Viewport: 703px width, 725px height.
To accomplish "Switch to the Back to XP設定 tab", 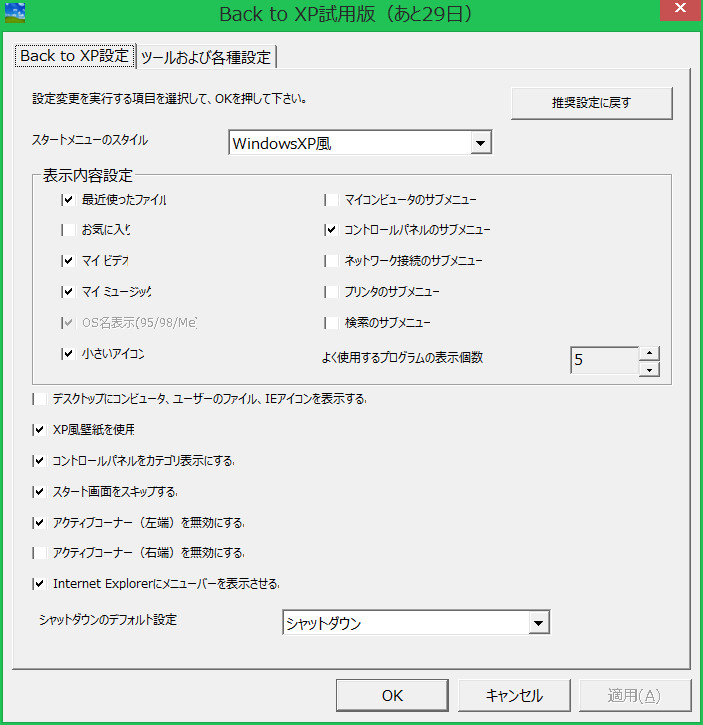I will point(74,56).
